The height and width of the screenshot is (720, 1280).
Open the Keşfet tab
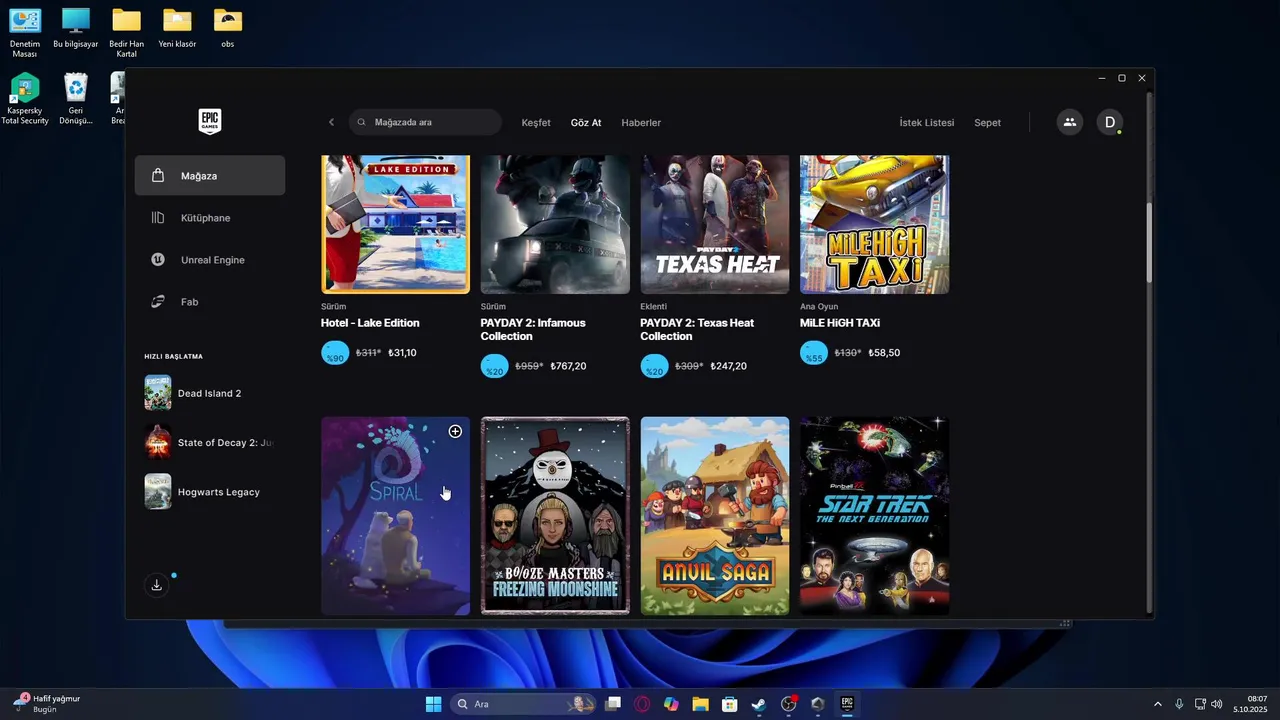pyautogui.click(x=536, y=123)
